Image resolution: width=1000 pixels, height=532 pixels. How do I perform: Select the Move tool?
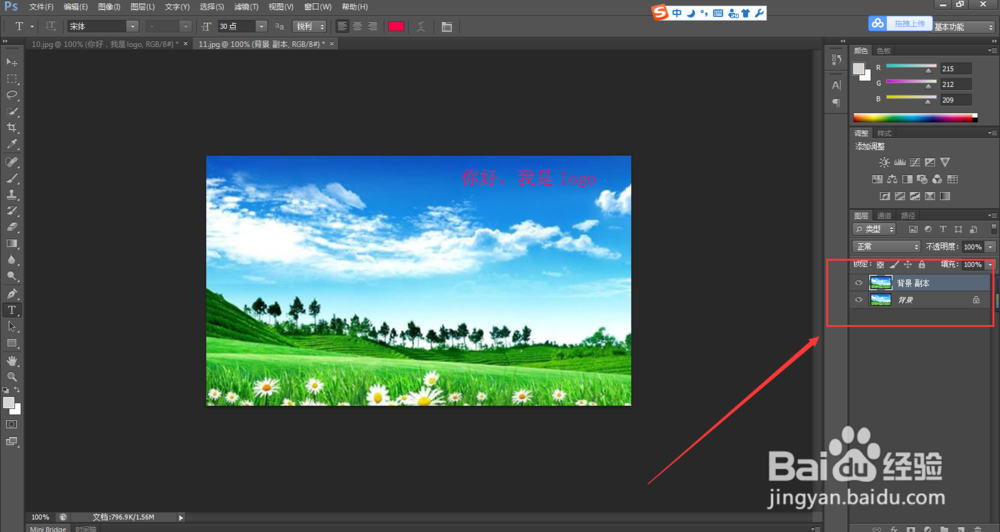11,62
